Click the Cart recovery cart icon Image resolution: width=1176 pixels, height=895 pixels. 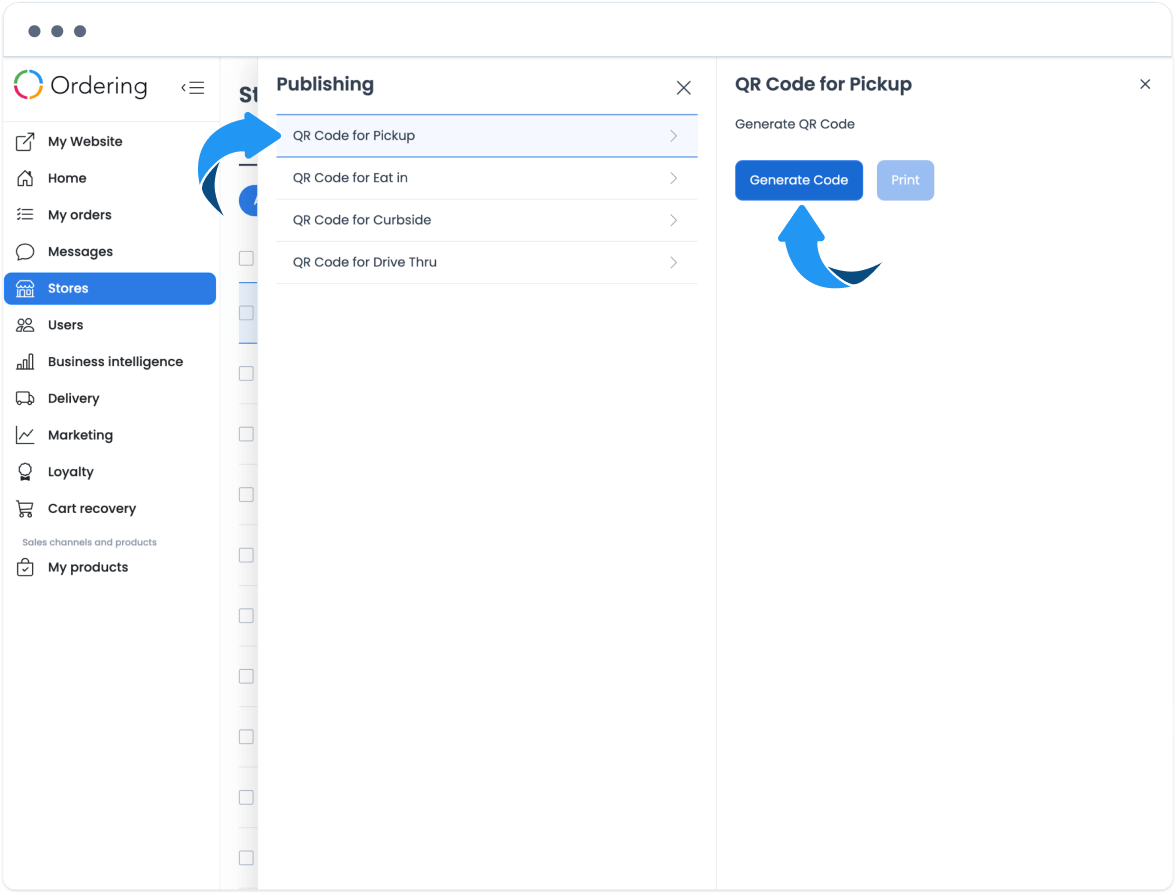(25, 509)
